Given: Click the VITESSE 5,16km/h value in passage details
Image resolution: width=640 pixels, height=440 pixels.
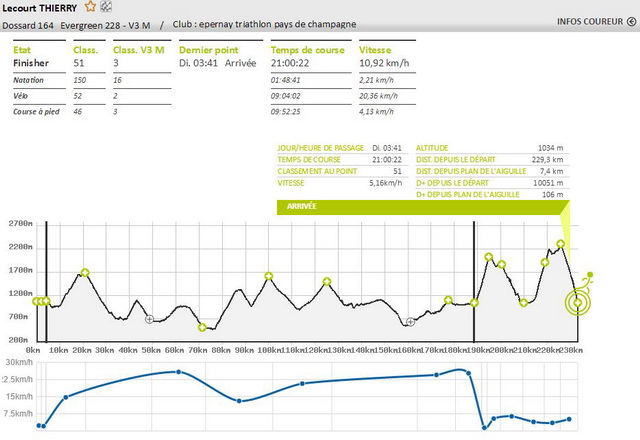Looking at the screenshot, I should [x=386, y=183].
